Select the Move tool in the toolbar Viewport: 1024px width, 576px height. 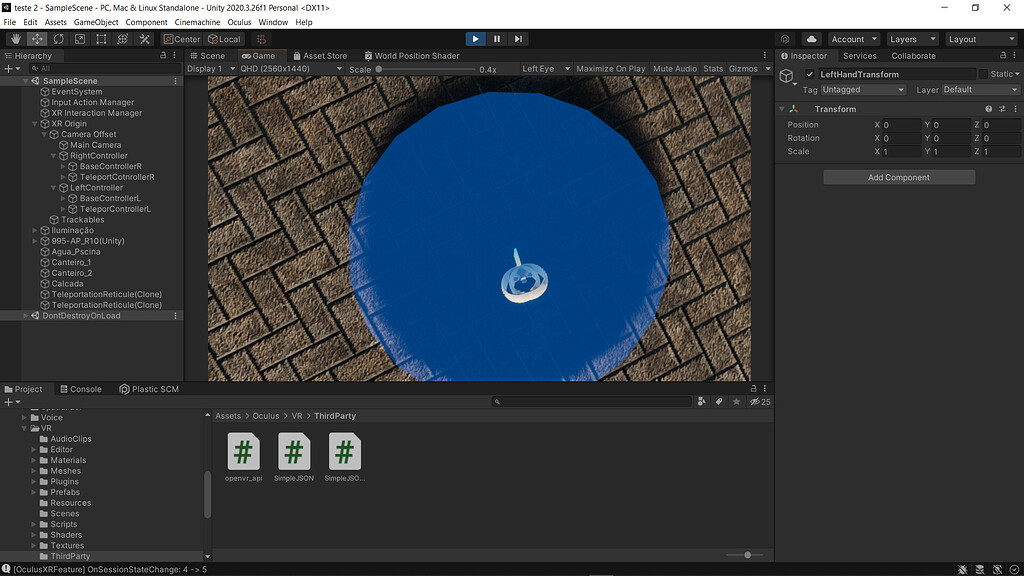pyautogui.click(x=37, y=39)
